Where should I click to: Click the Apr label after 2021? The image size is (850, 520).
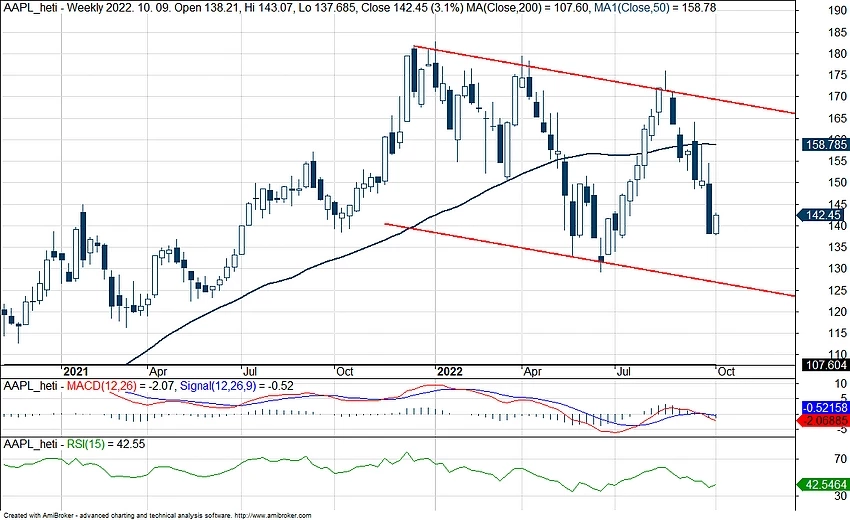(158, 371)
